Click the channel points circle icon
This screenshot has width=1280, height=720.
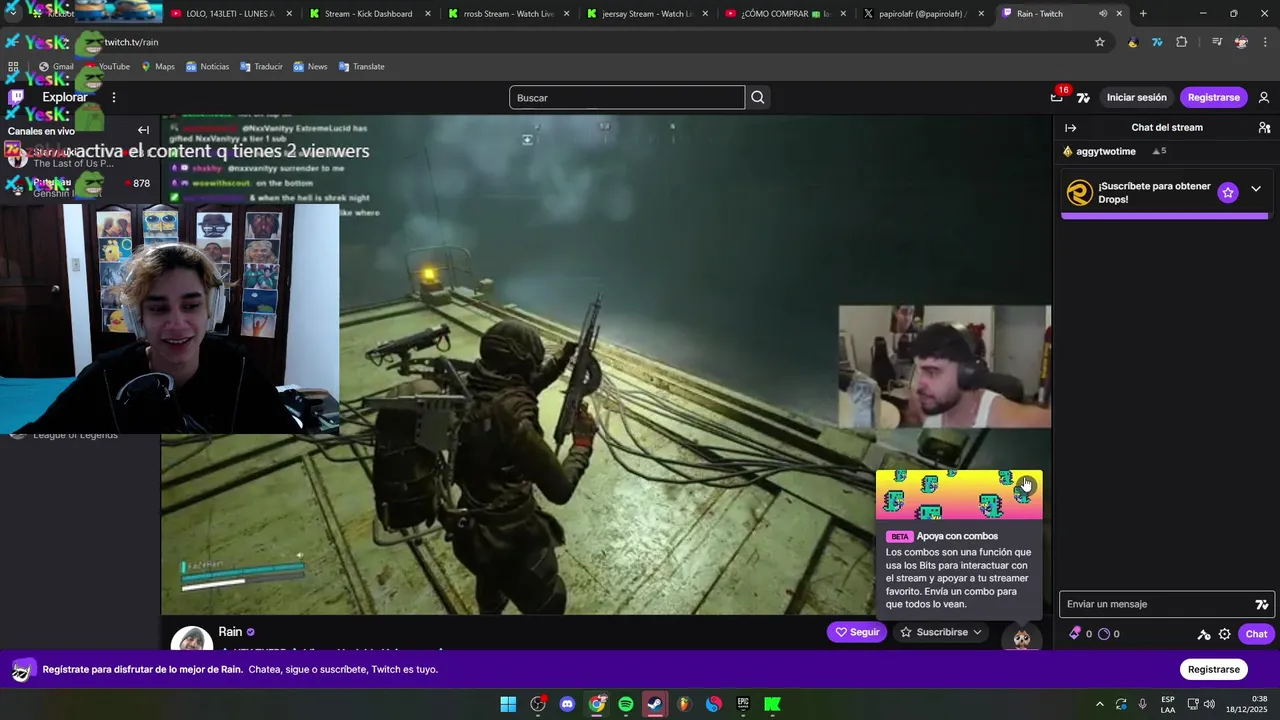pyautogui.click(x=1104, y=634)
